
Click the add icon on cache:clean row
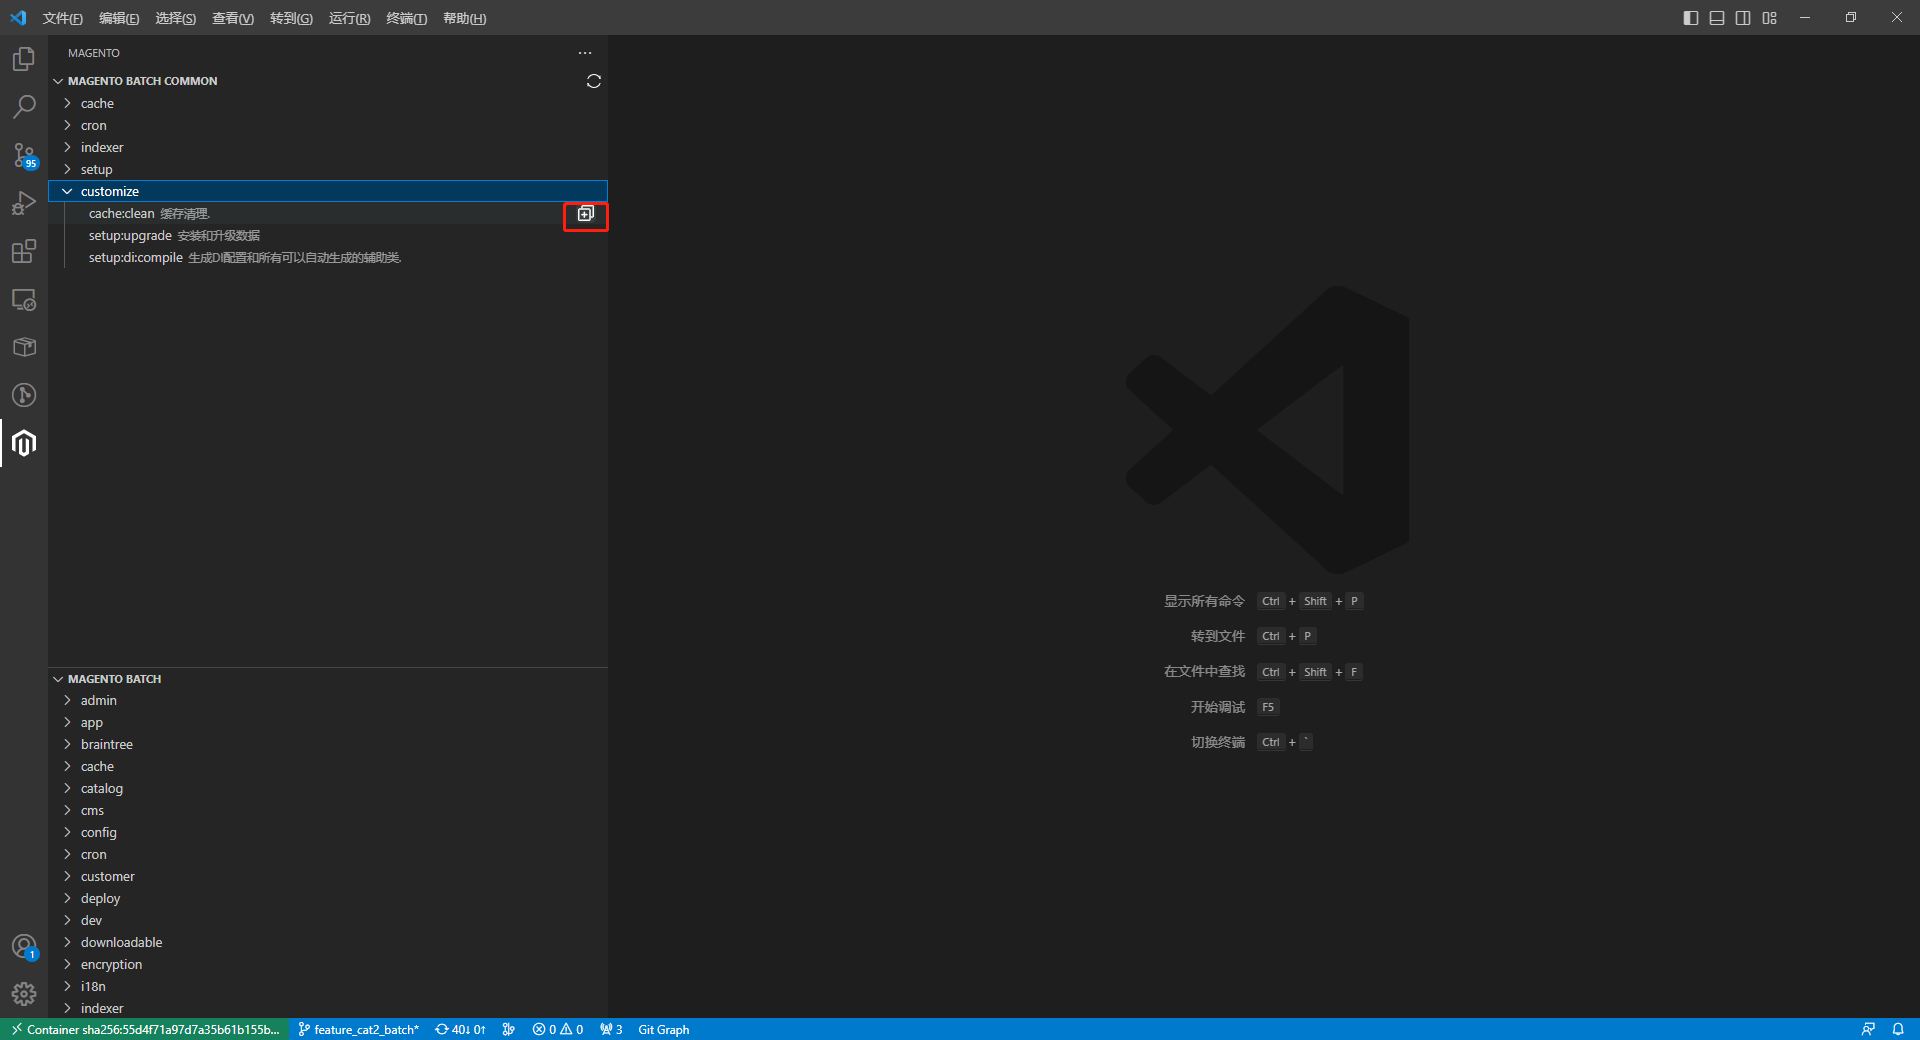point(586,214)
